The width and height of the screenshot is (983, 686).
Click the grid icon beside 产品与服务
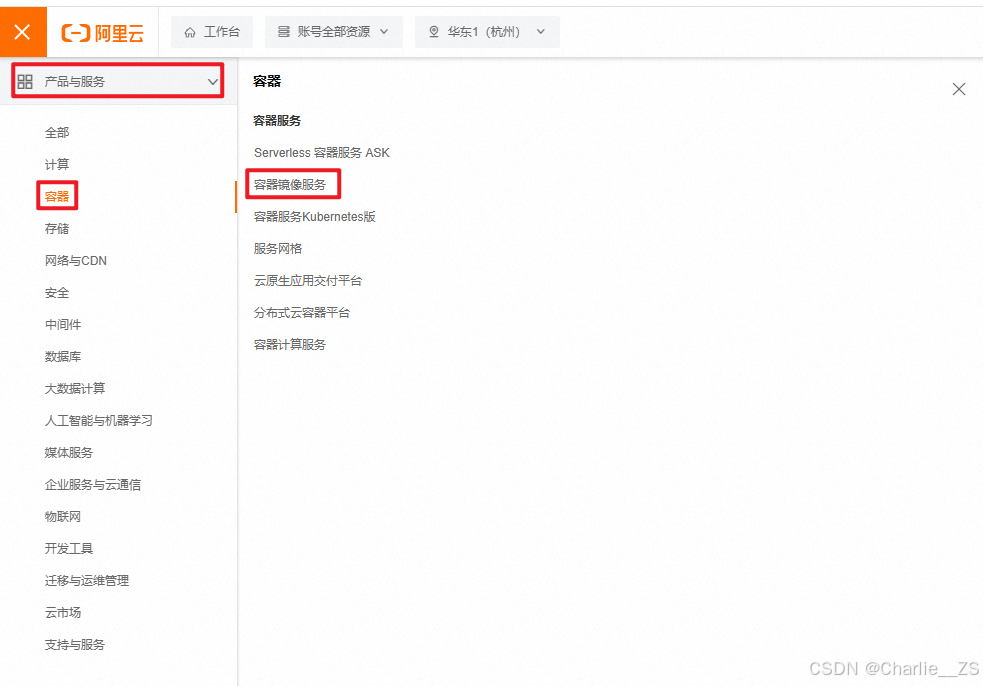tap(25, 82)
